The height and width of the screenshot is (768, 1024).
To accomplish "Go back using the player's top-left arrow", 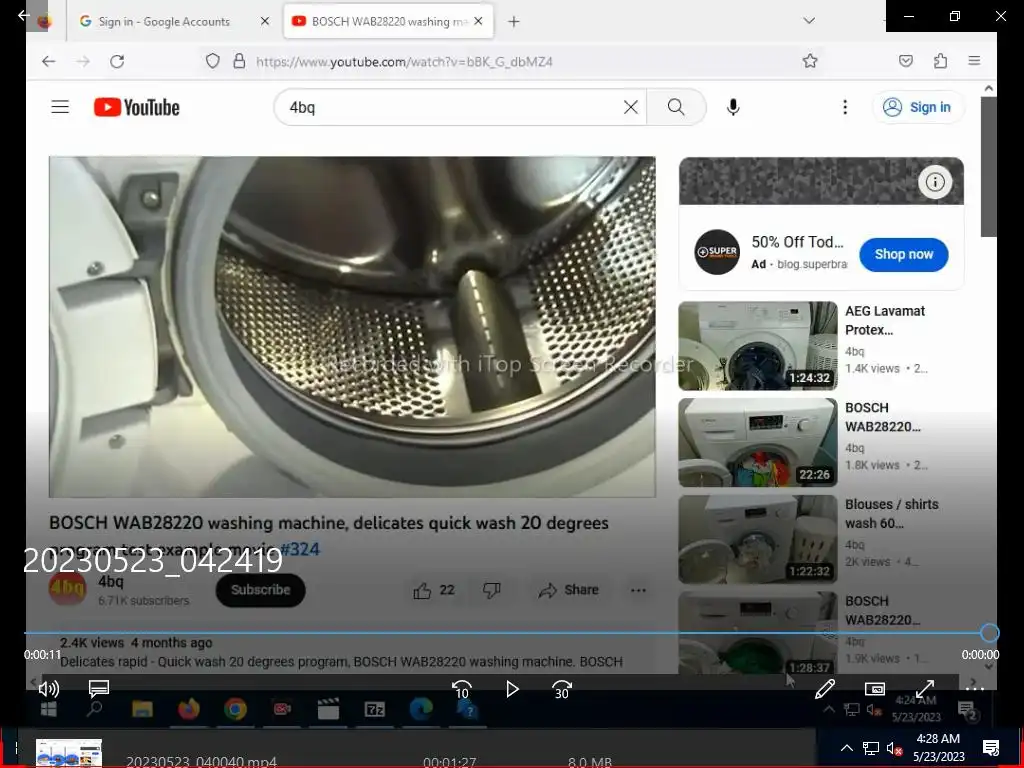I will pos(24,14).
